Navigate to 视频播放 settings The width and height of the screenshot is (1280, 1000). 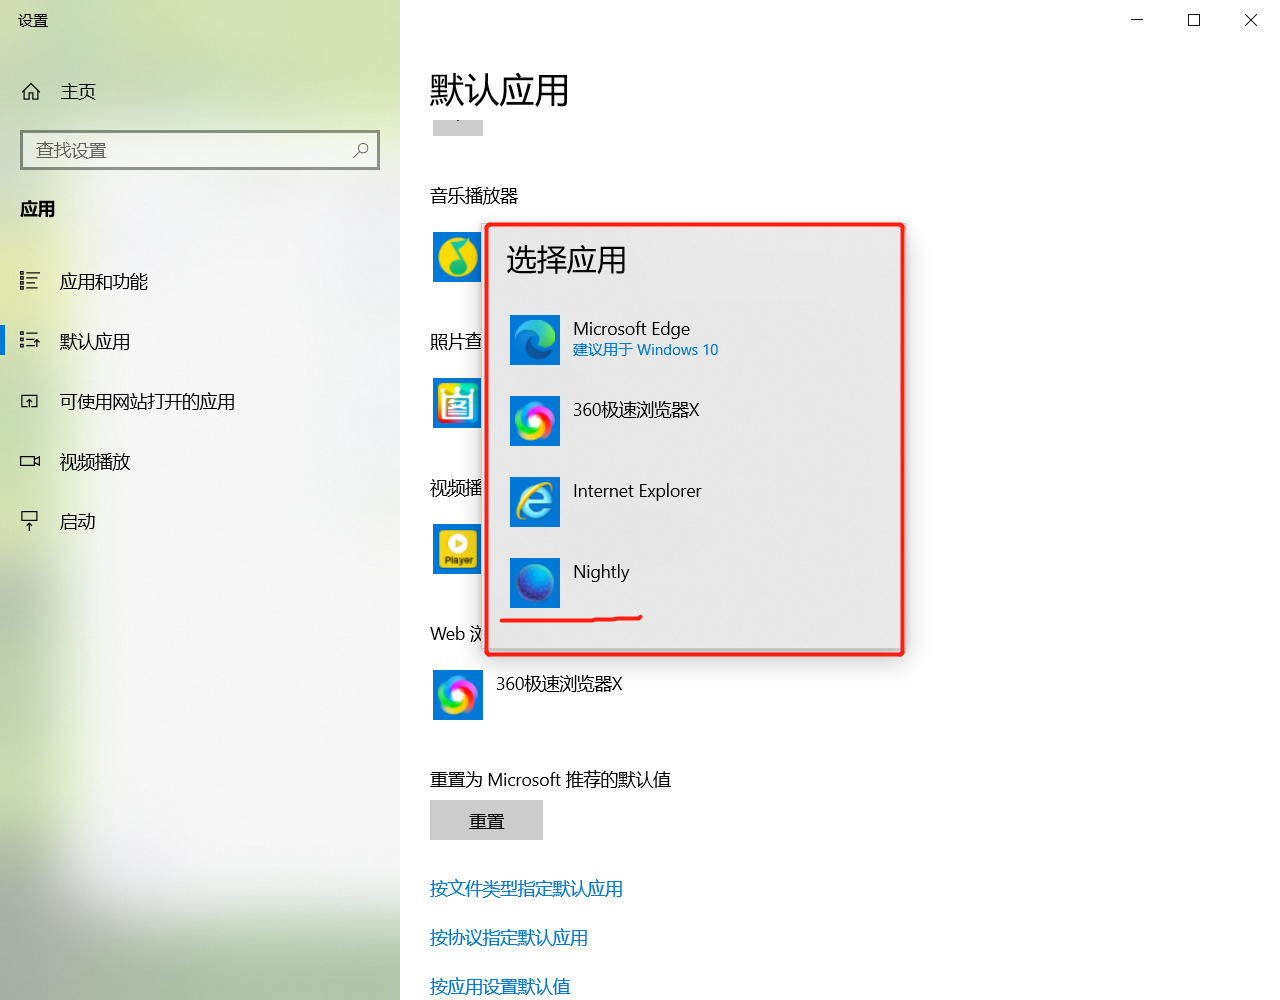[x=94, y=462]
